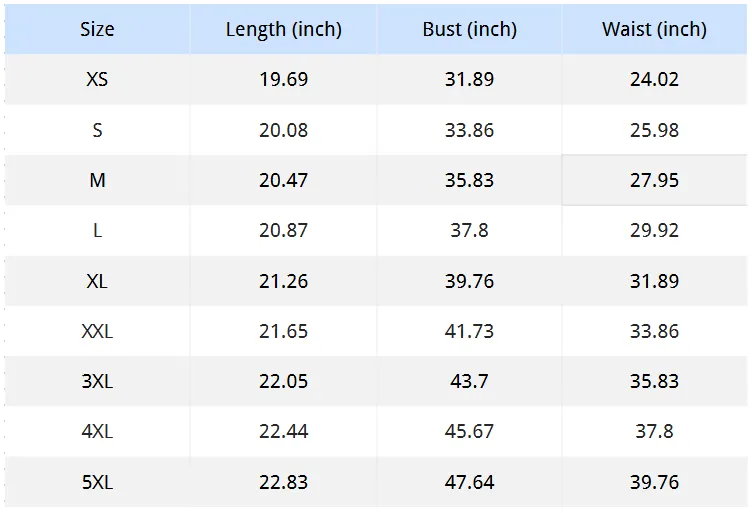Click the Waist (inch) column header
This screenshot has width=752, height=513.
(654, 29)
